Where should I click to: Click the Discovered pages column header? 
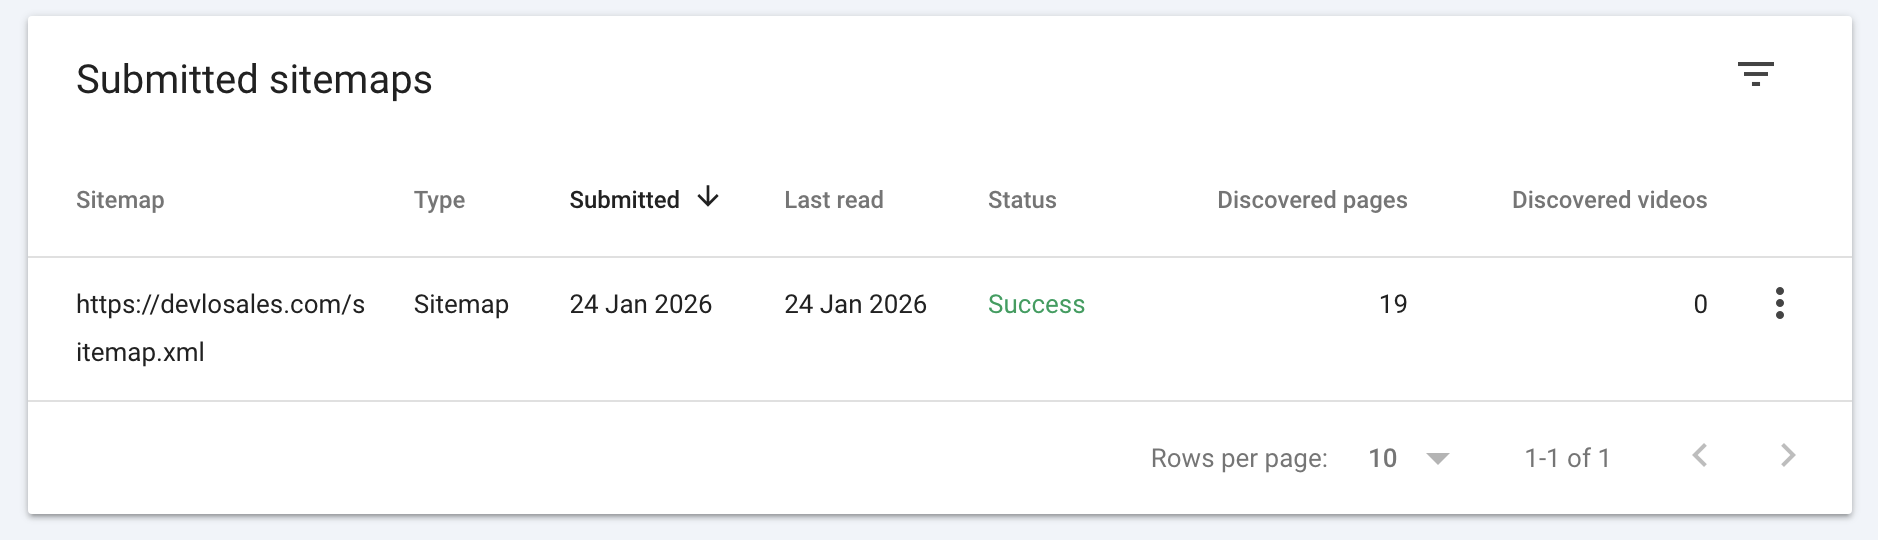pyautogui.click(x=1311, y=200)
